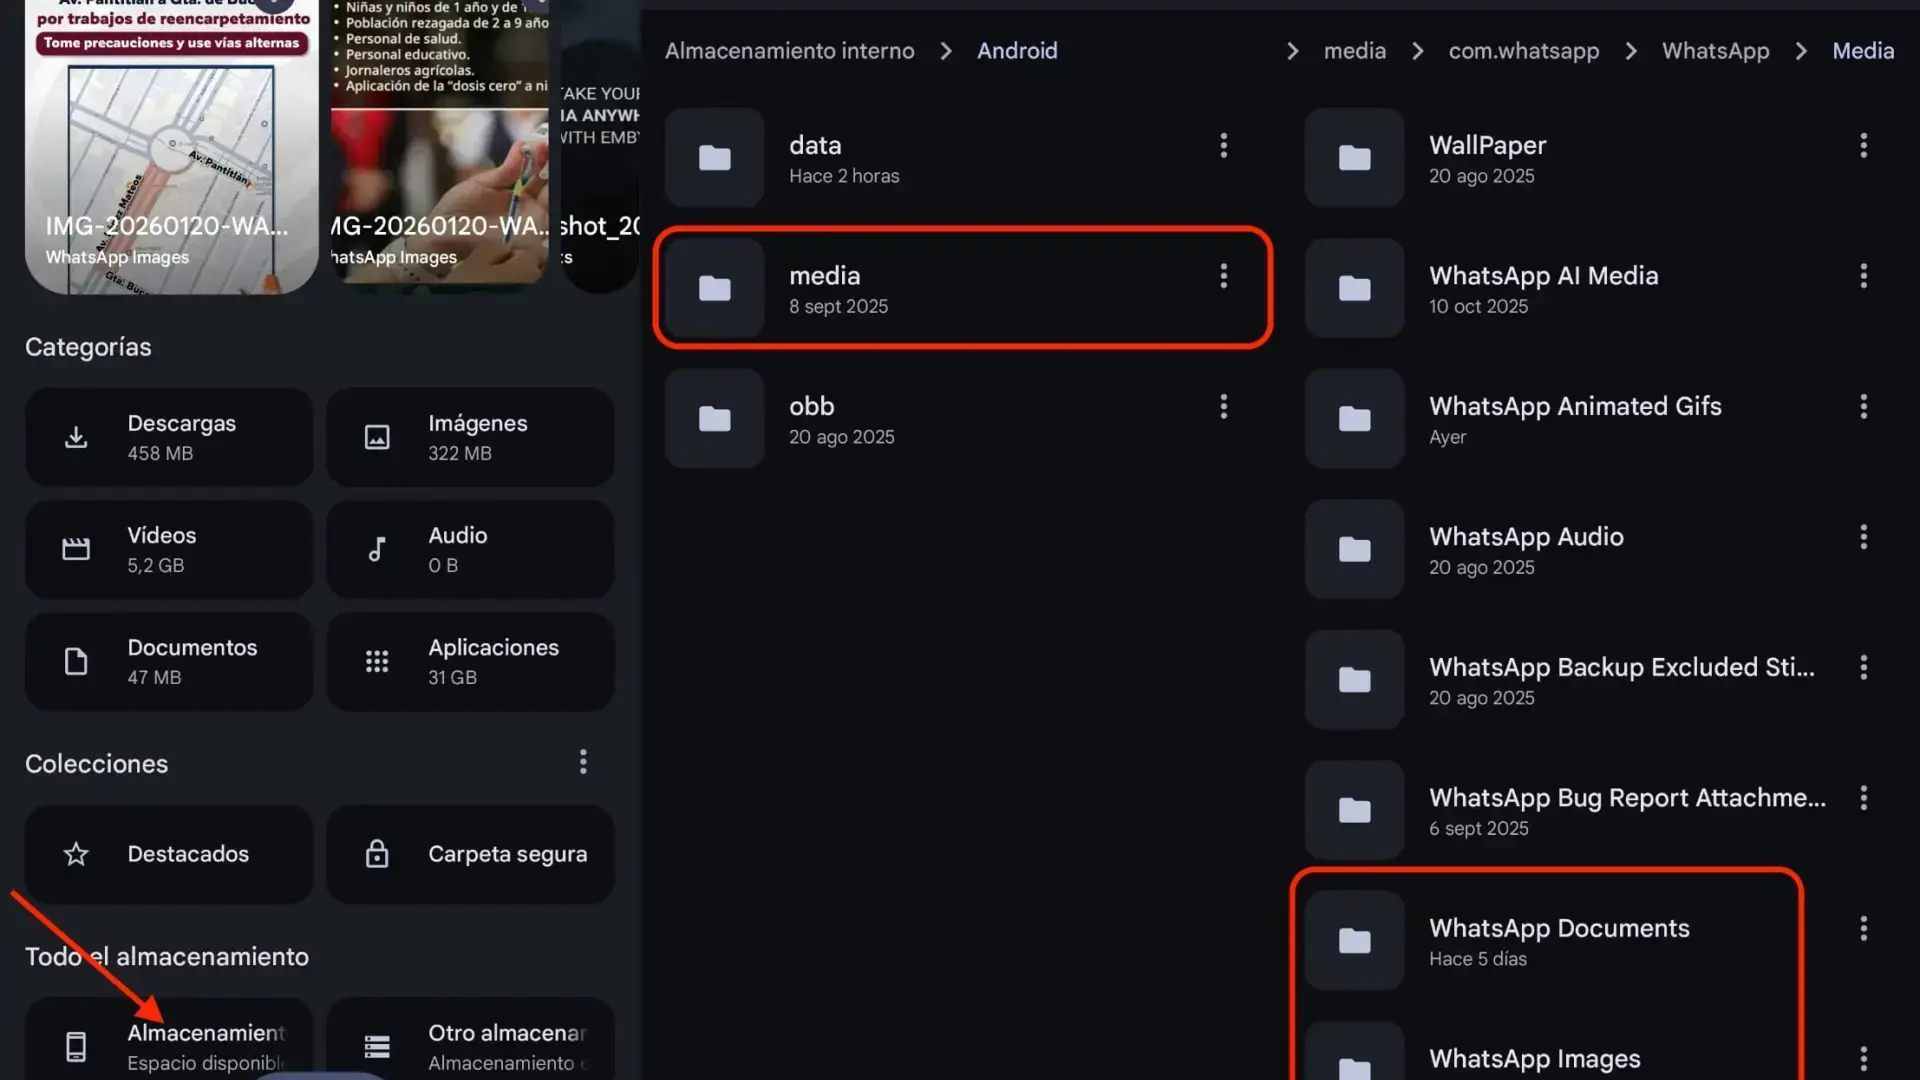Image resolution: width=1920 pixels, height=1080 pixels.
Task: Open the Vídeos category
Action: pos(169,550)
